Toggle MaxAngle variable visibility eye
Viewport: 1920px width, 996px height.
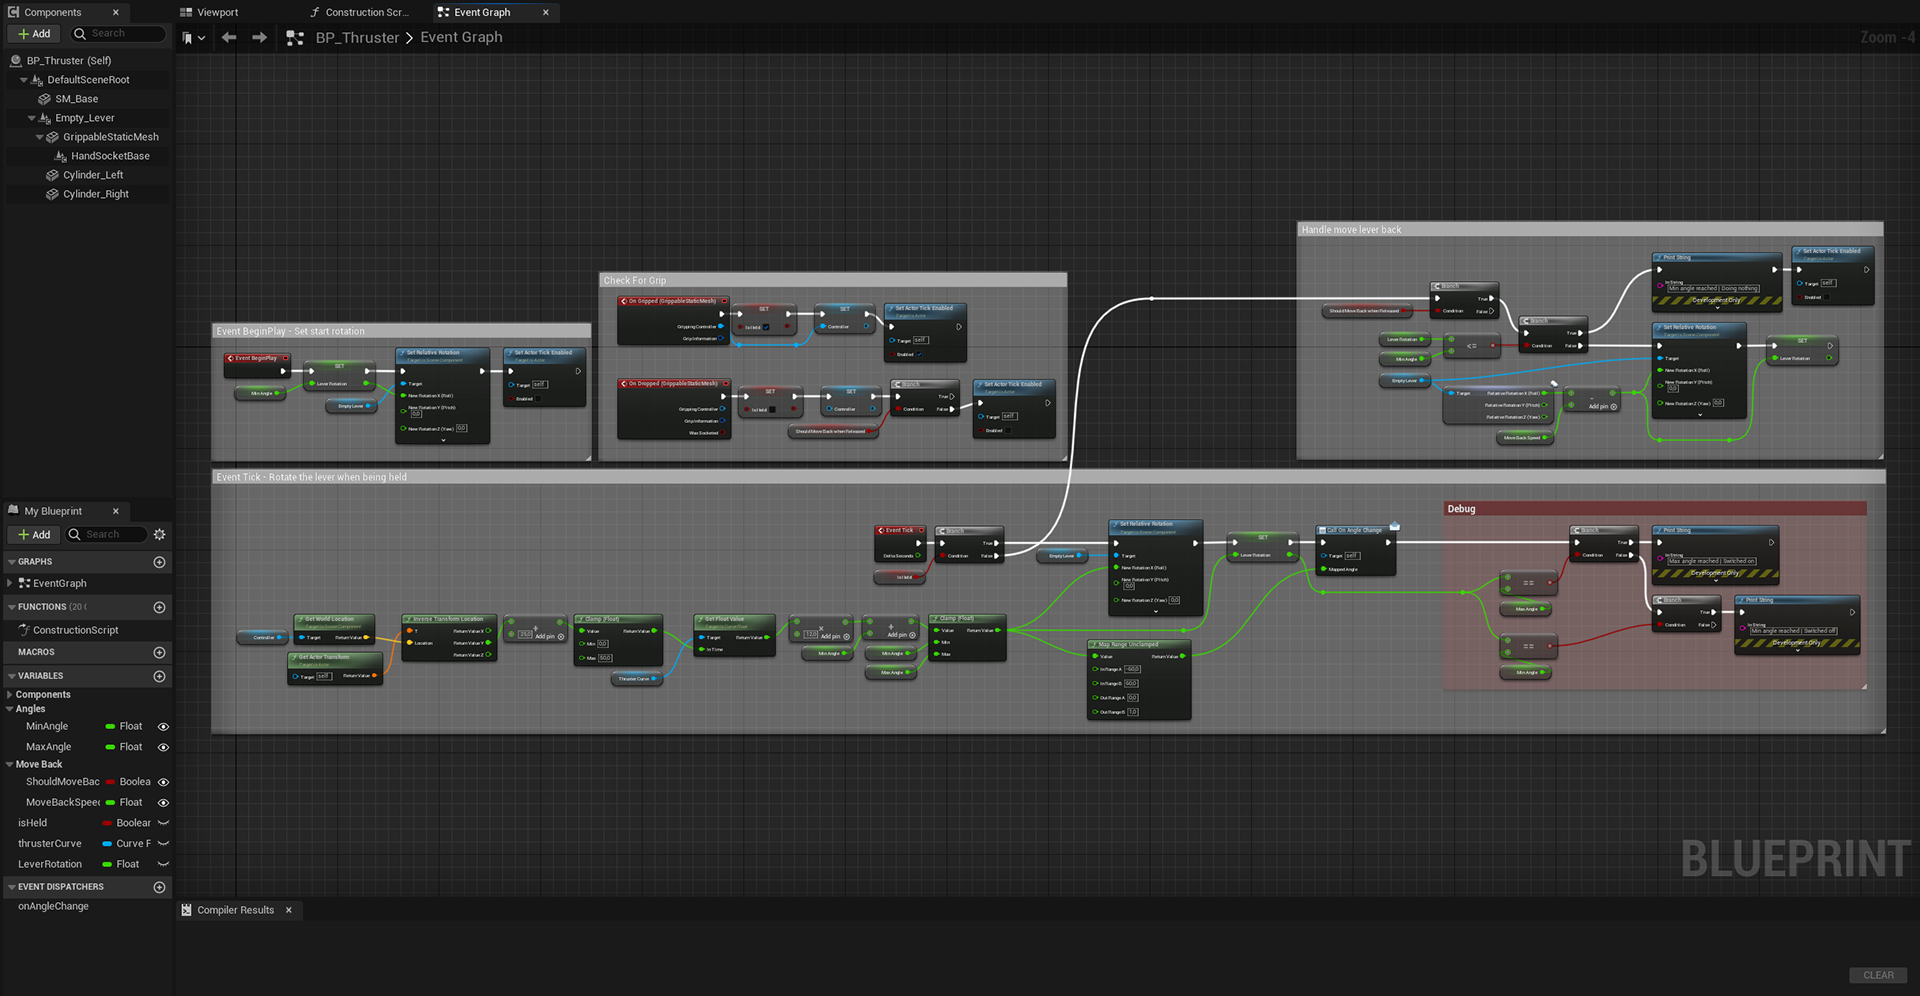click(163, 747)
